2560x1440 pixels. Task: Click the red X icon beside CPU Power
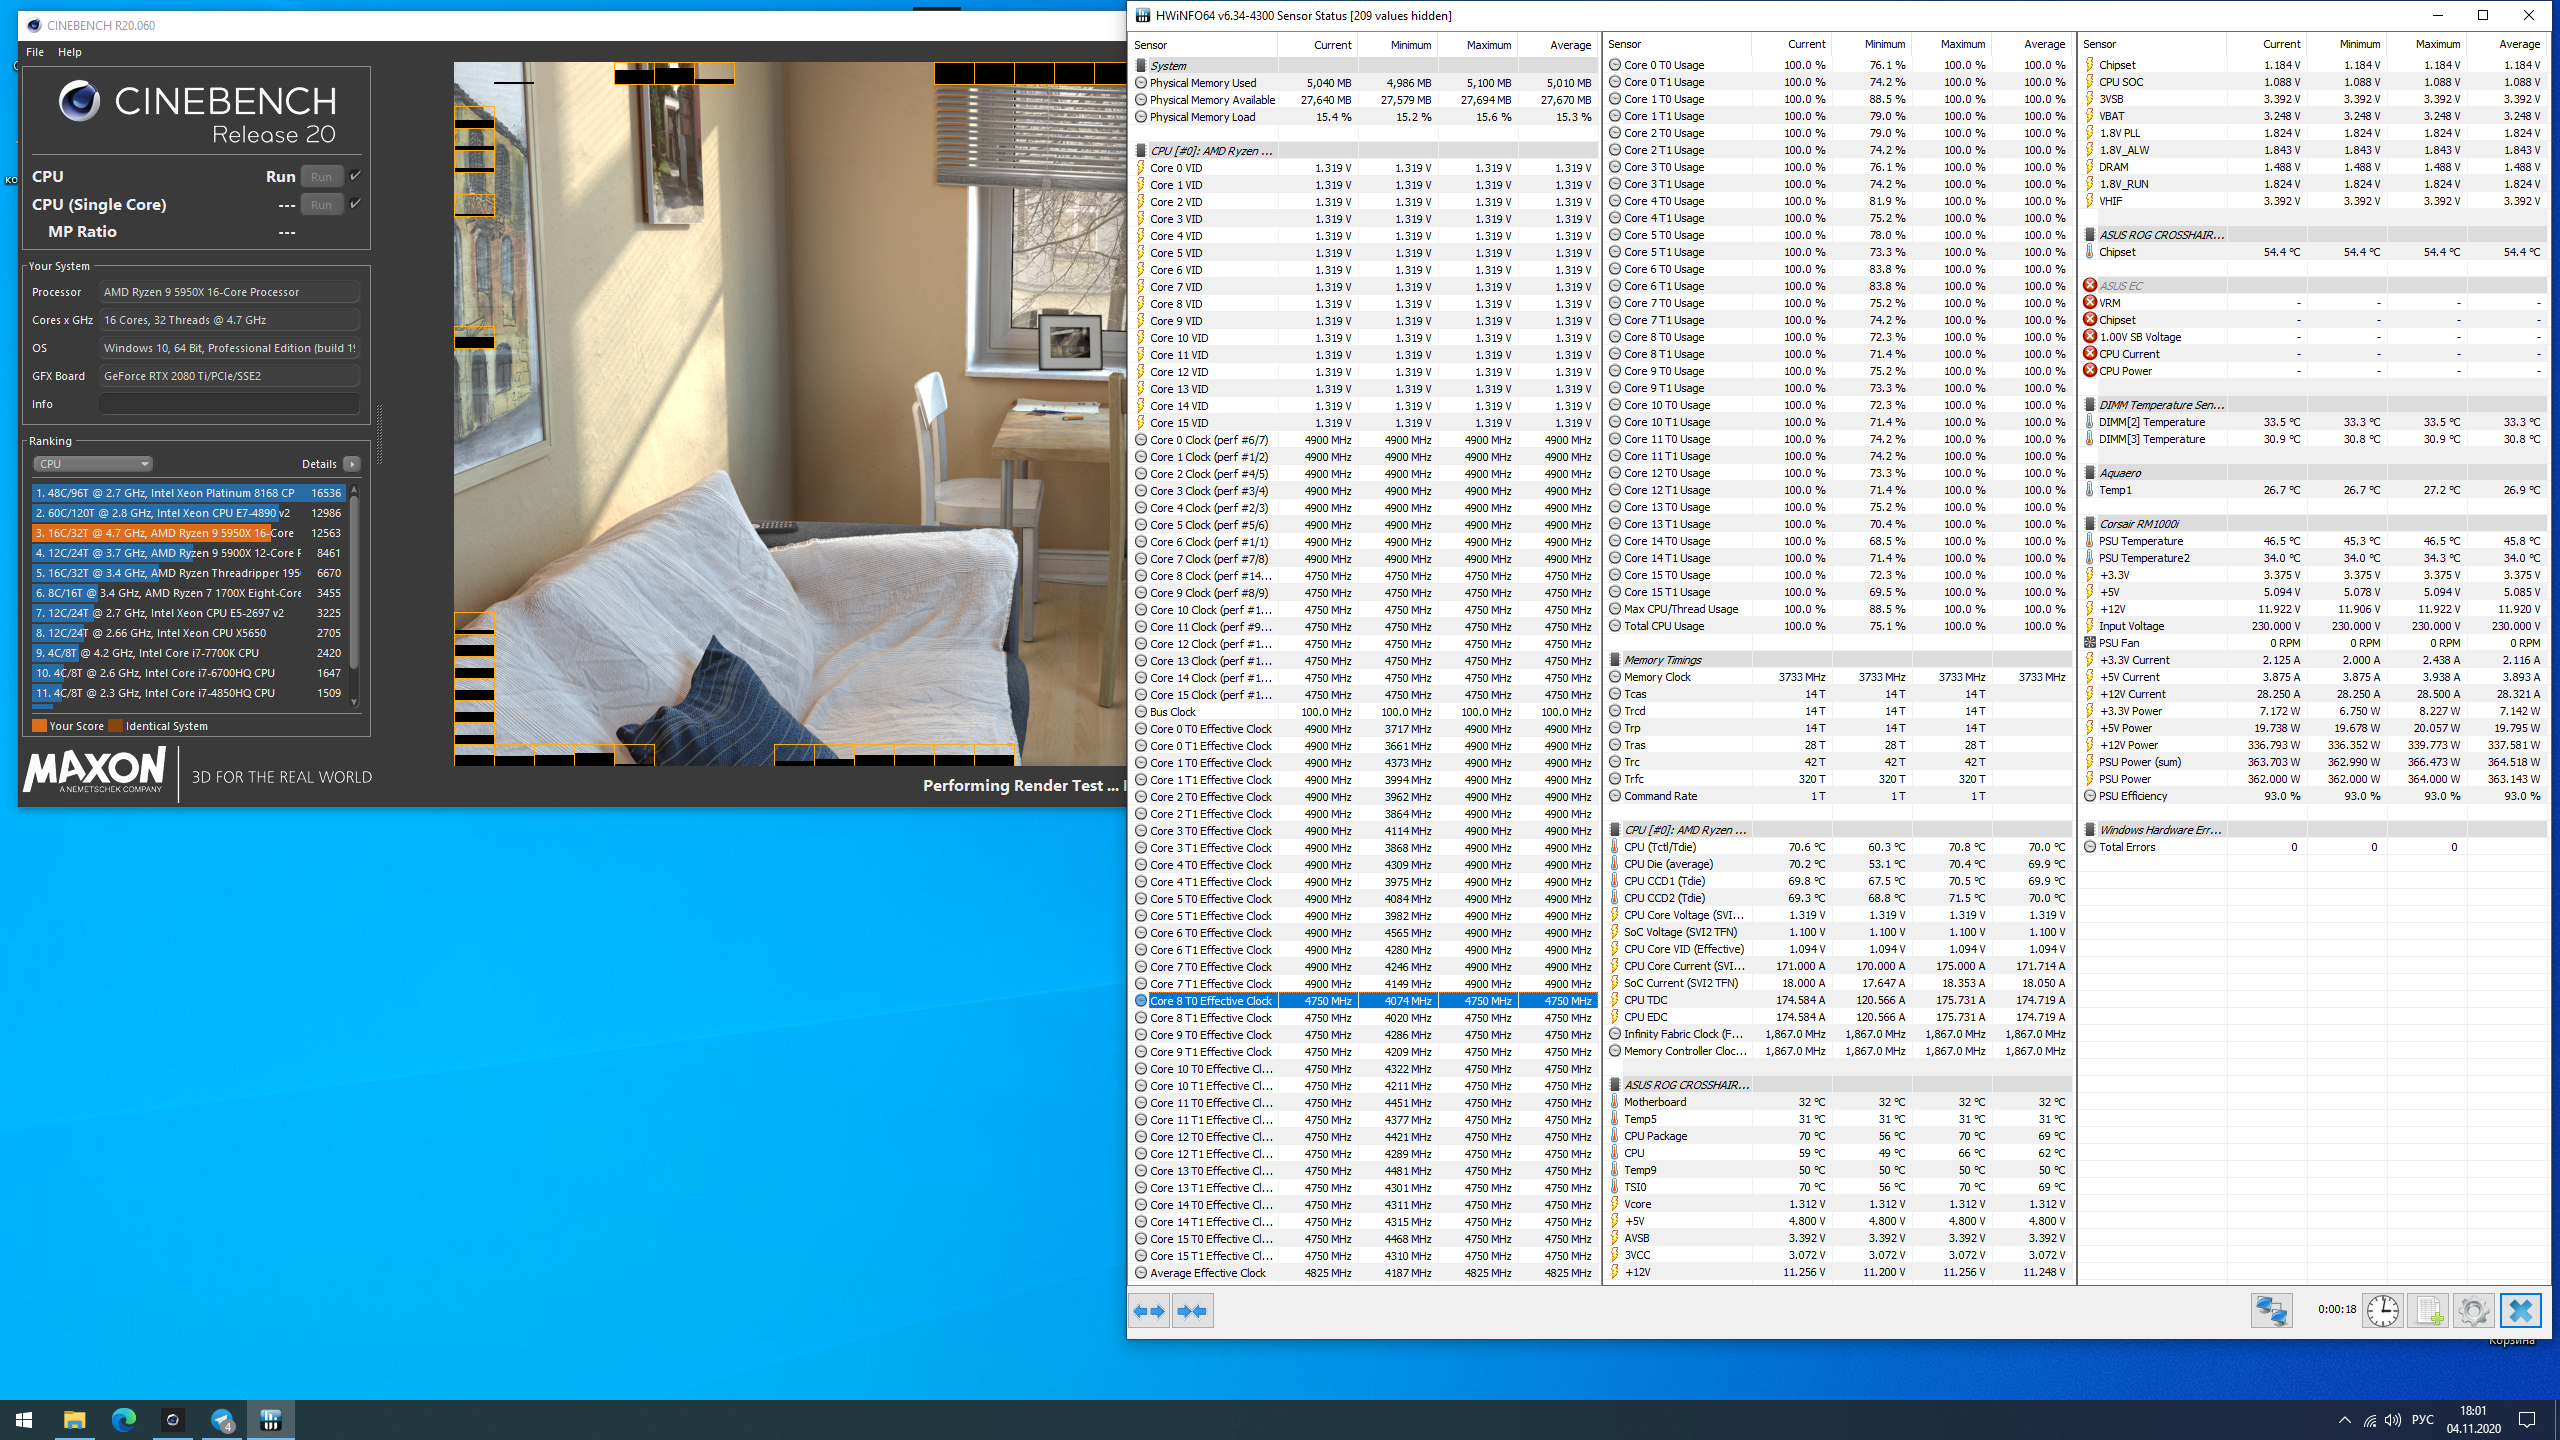point(2090,371)
